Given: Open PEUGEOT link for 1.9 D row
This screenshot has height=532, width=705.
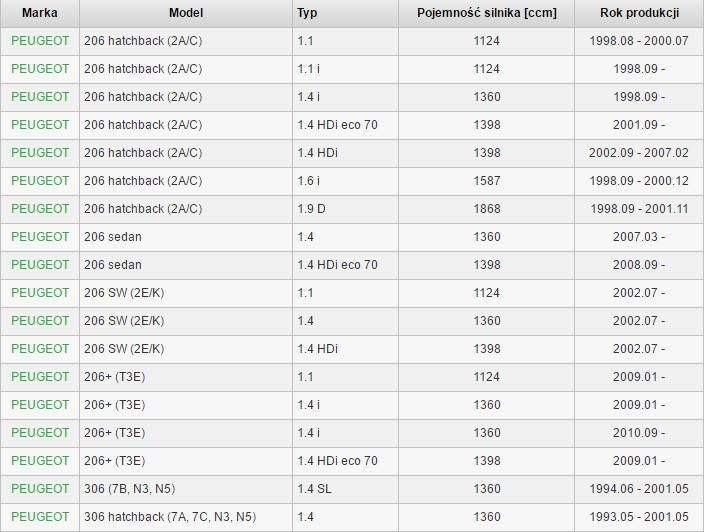Looking at the screenshot, I should point(40,209).
